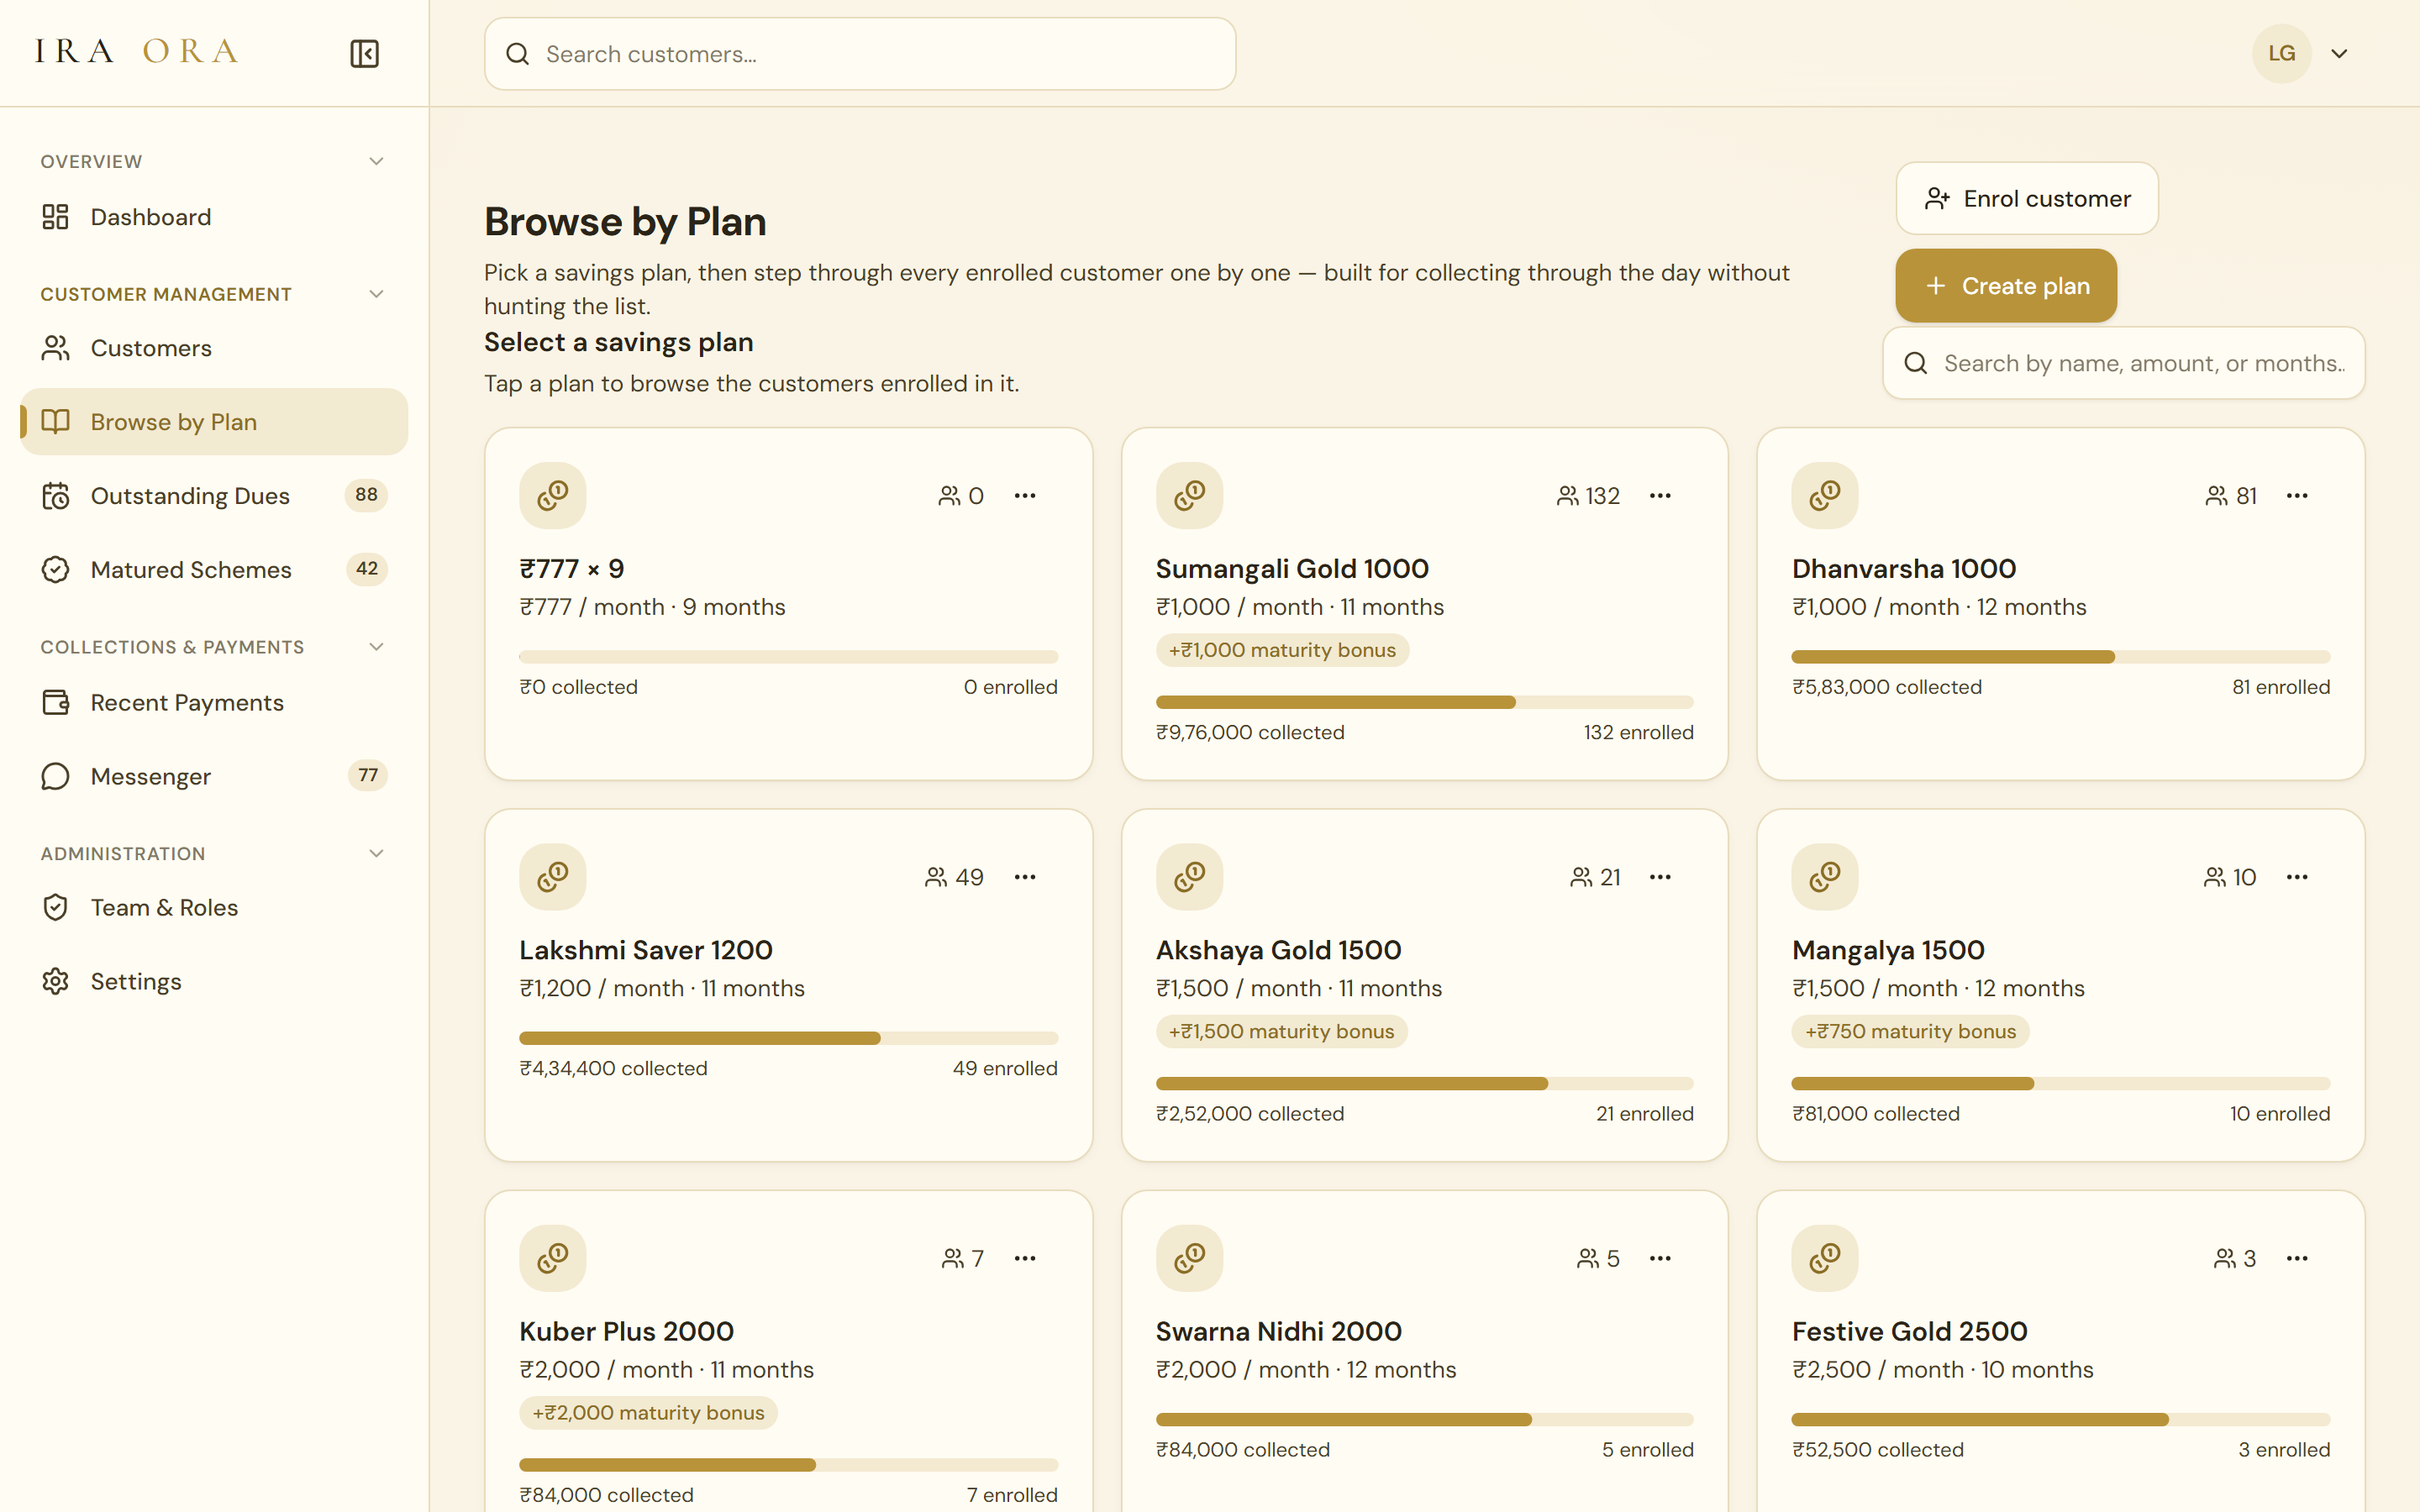
Task: Open options menu for Akshaya Gold 1500
Action: [x=1660, y=877]
